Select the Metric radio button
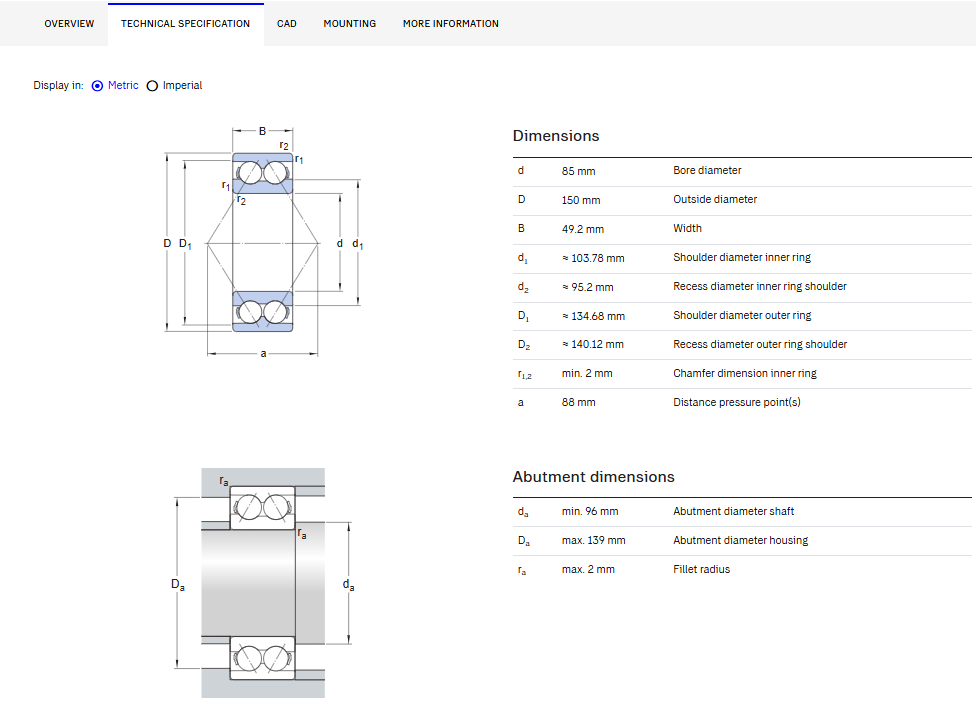This screenshot has width=976, height=702. click(97, 86)
